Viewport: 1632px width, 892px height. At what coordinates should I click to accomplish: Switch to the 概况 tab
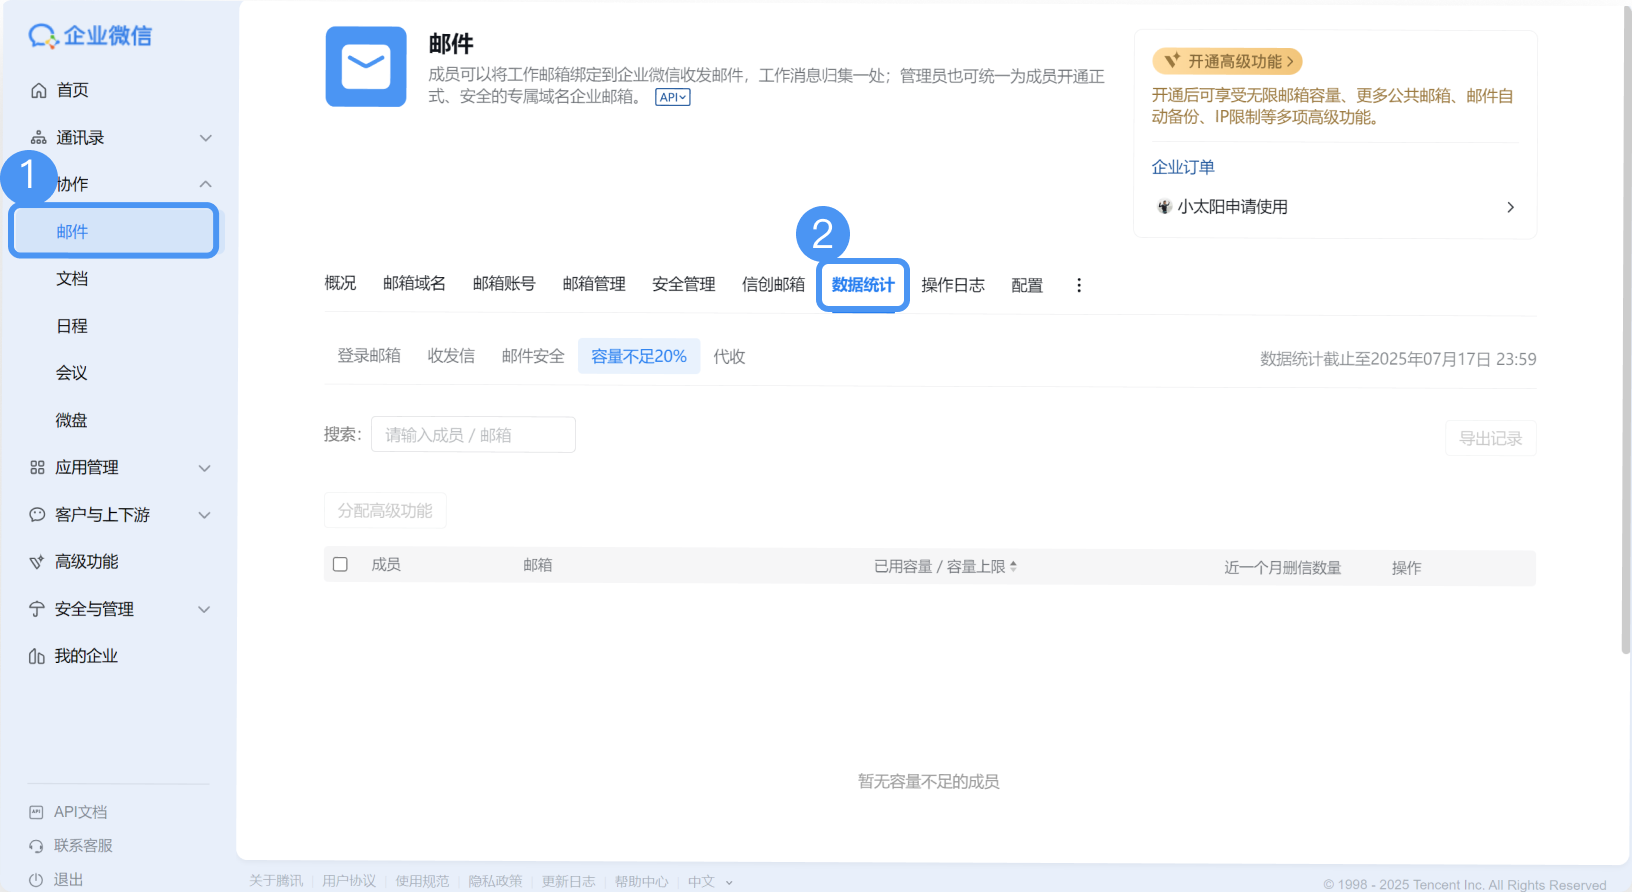tap(340, 284)
